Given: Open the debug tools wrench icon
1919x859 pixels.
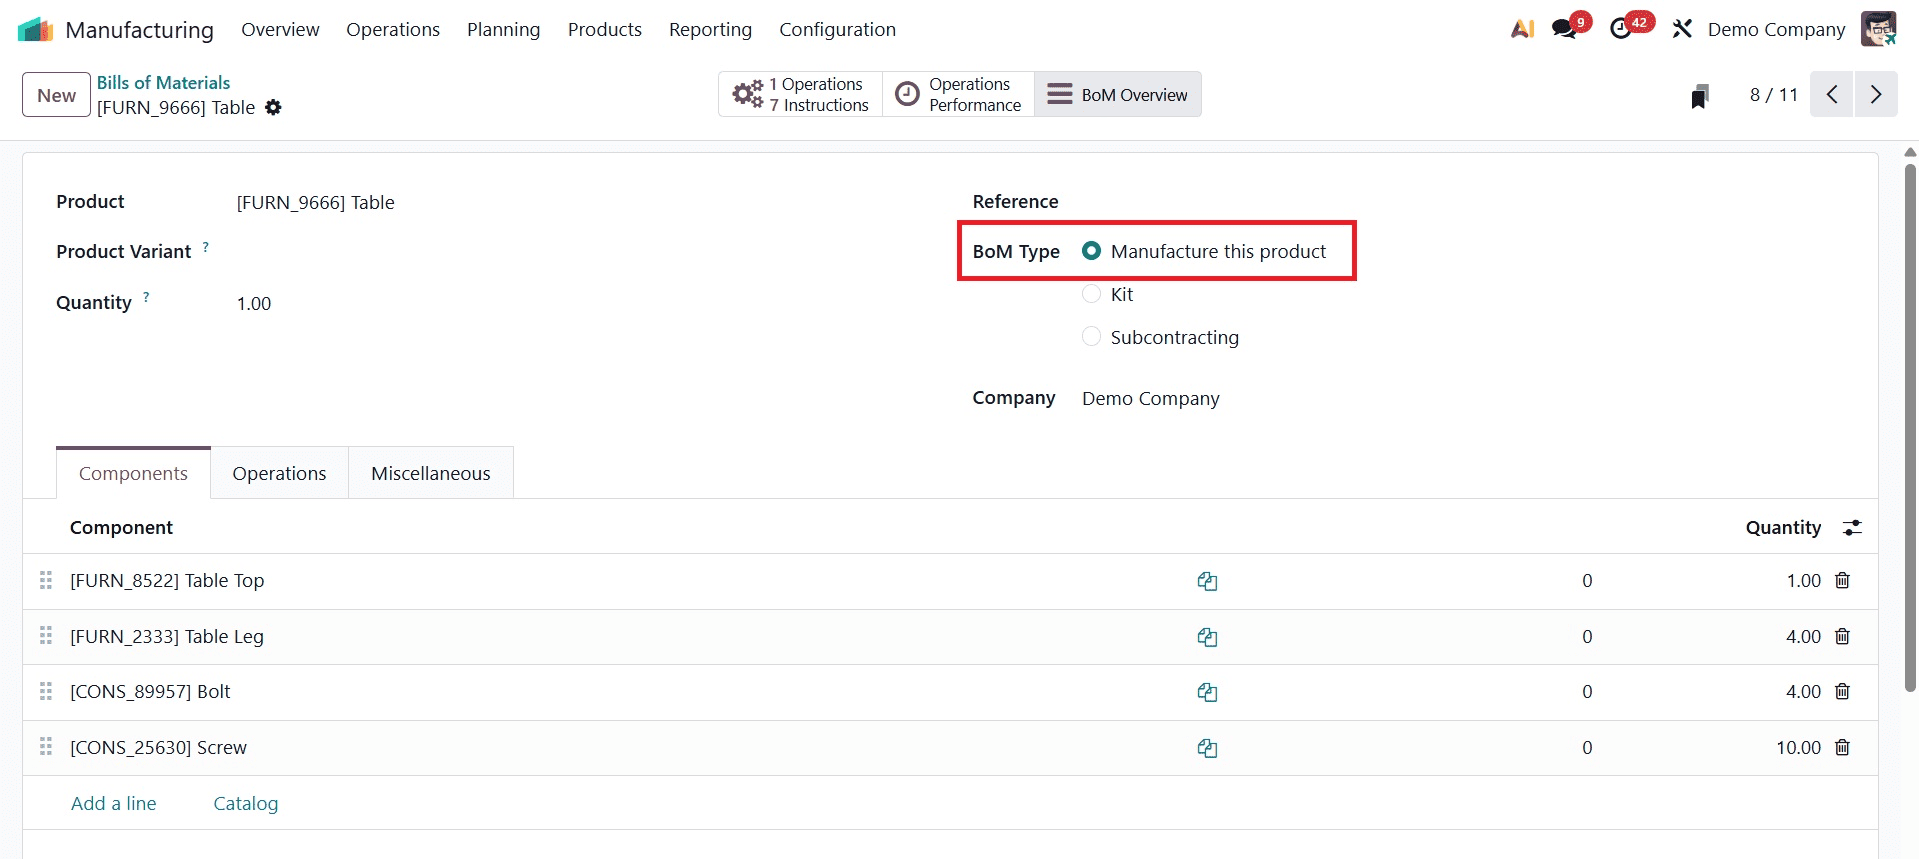Looking at the screenshot, I should click(x=1682, y=29).
